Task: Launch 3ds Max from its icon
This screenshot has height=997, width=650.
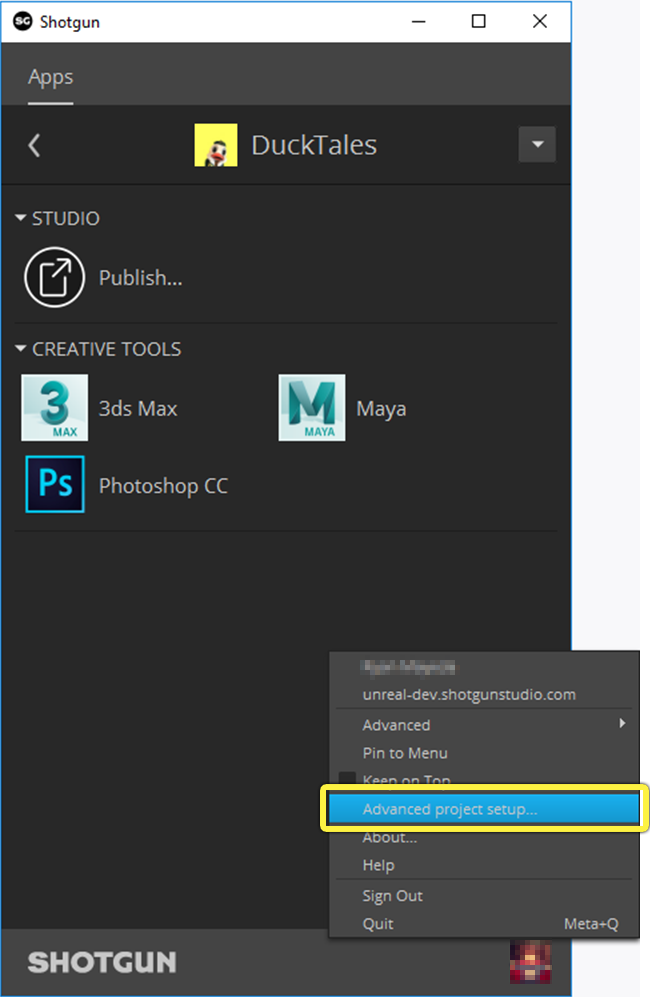Action: coord(55,408)
